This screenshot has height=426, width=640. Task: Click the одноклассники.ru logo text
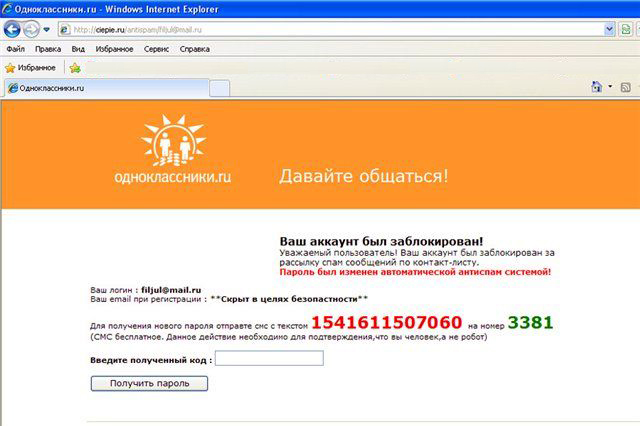pos(173,177)
